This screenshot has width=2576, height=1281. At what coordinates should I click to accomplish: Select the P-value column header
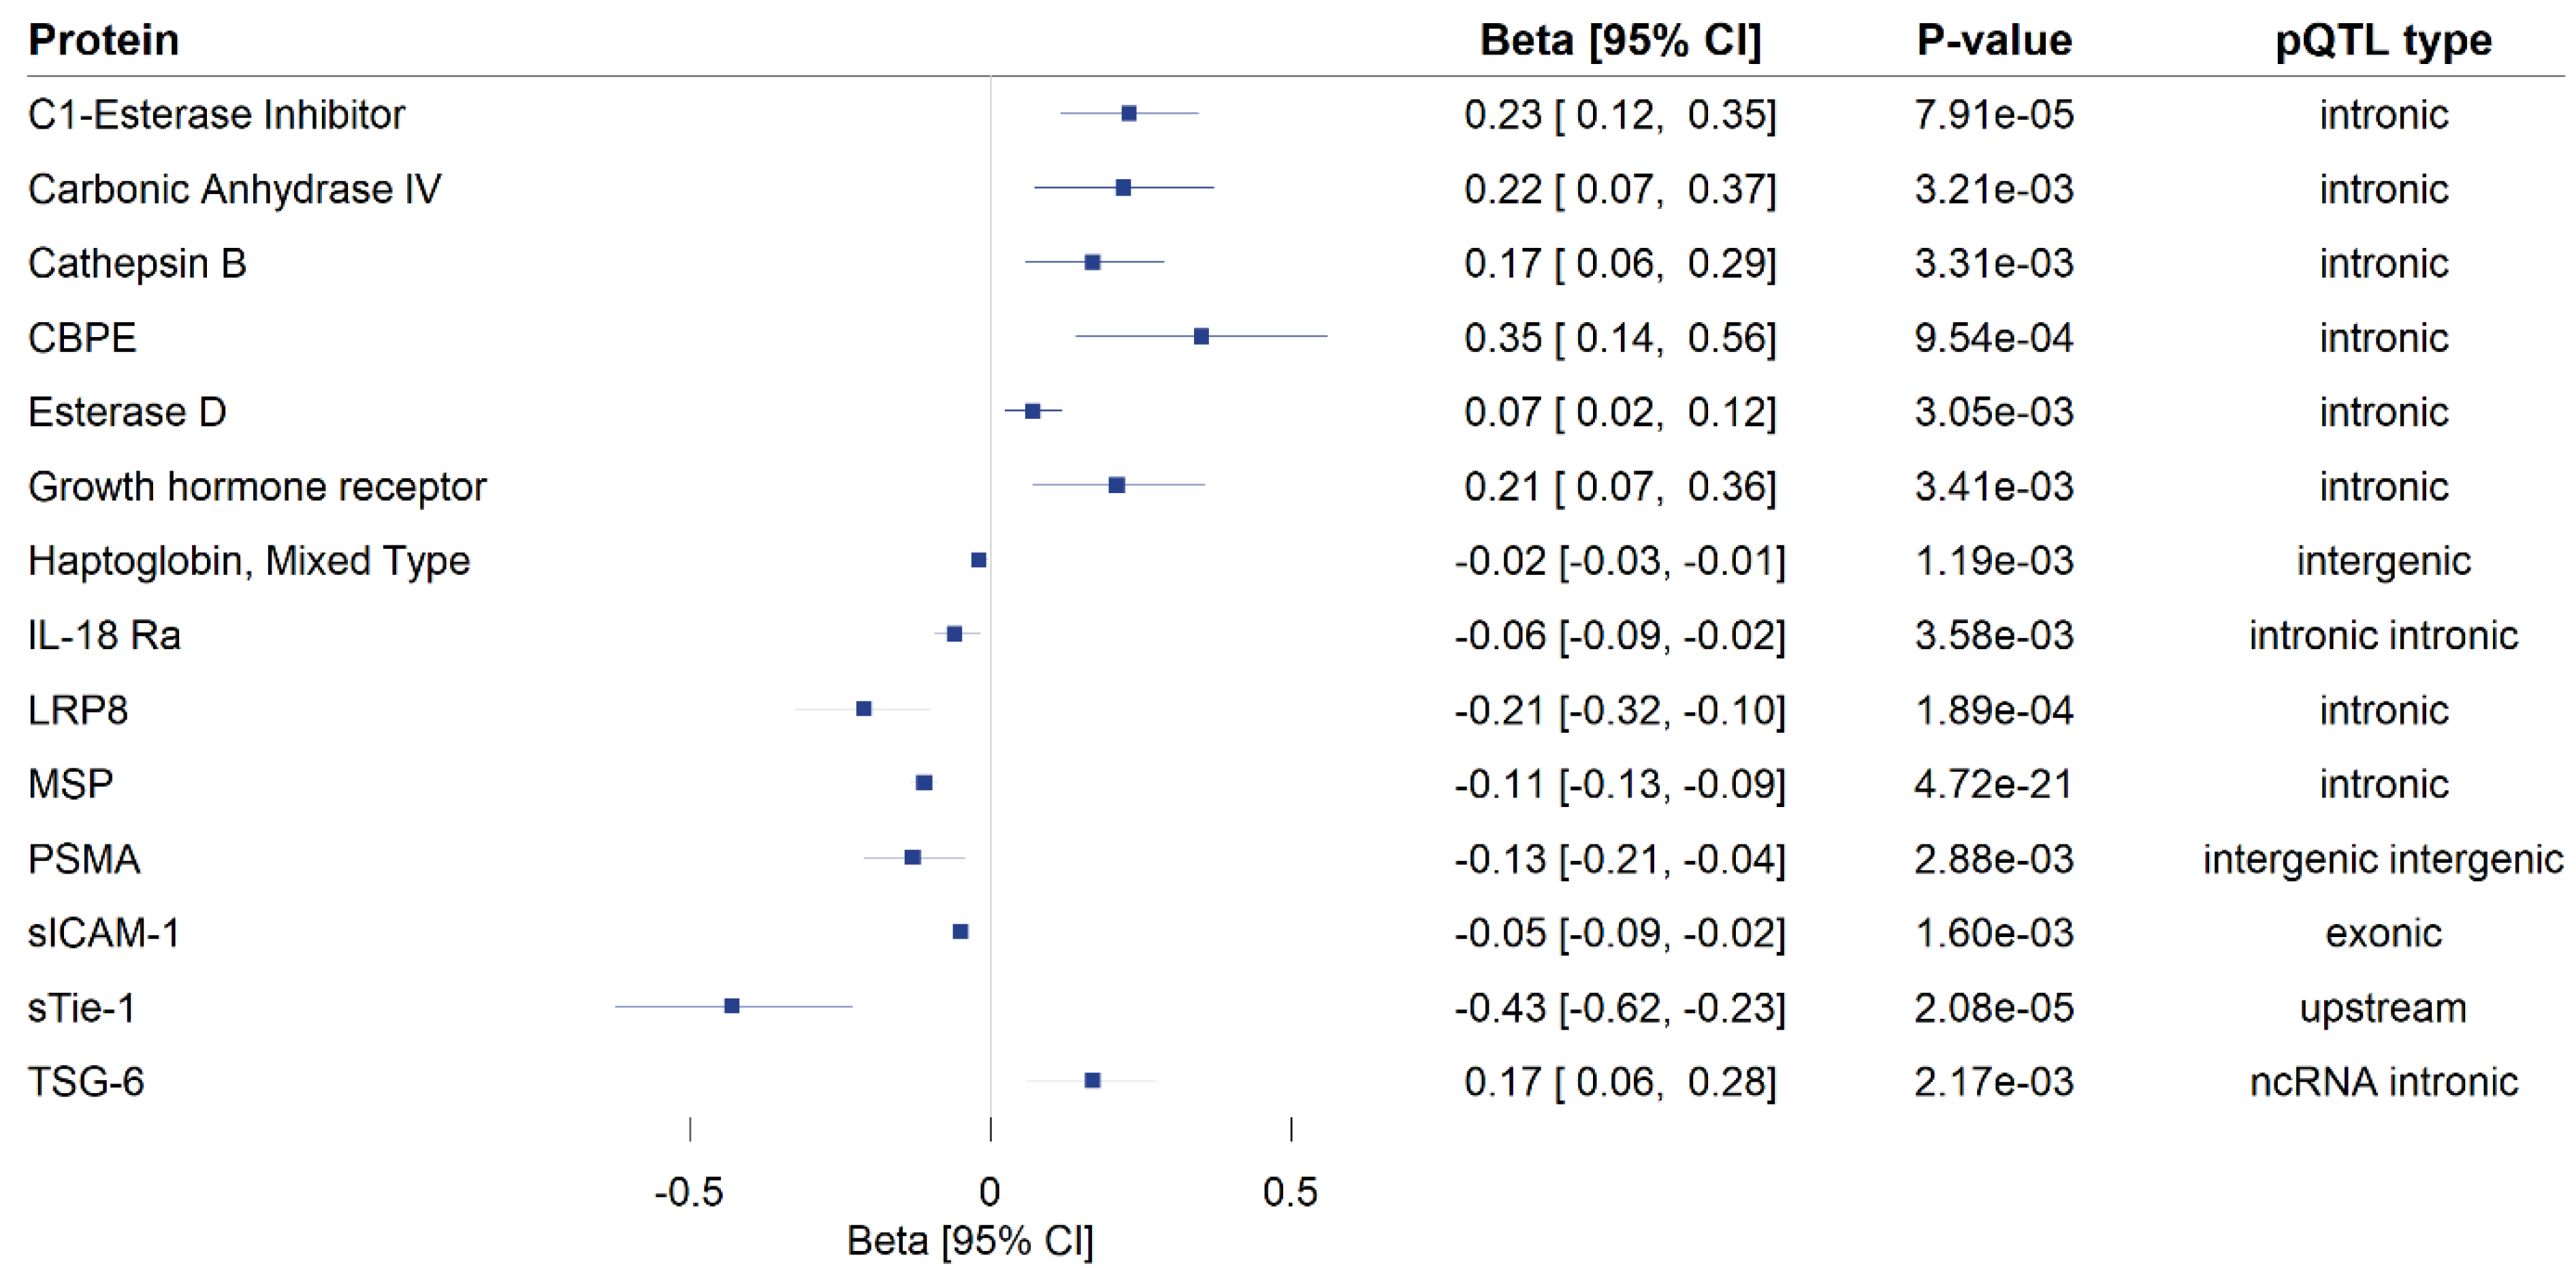click(x=1994, y=40)
